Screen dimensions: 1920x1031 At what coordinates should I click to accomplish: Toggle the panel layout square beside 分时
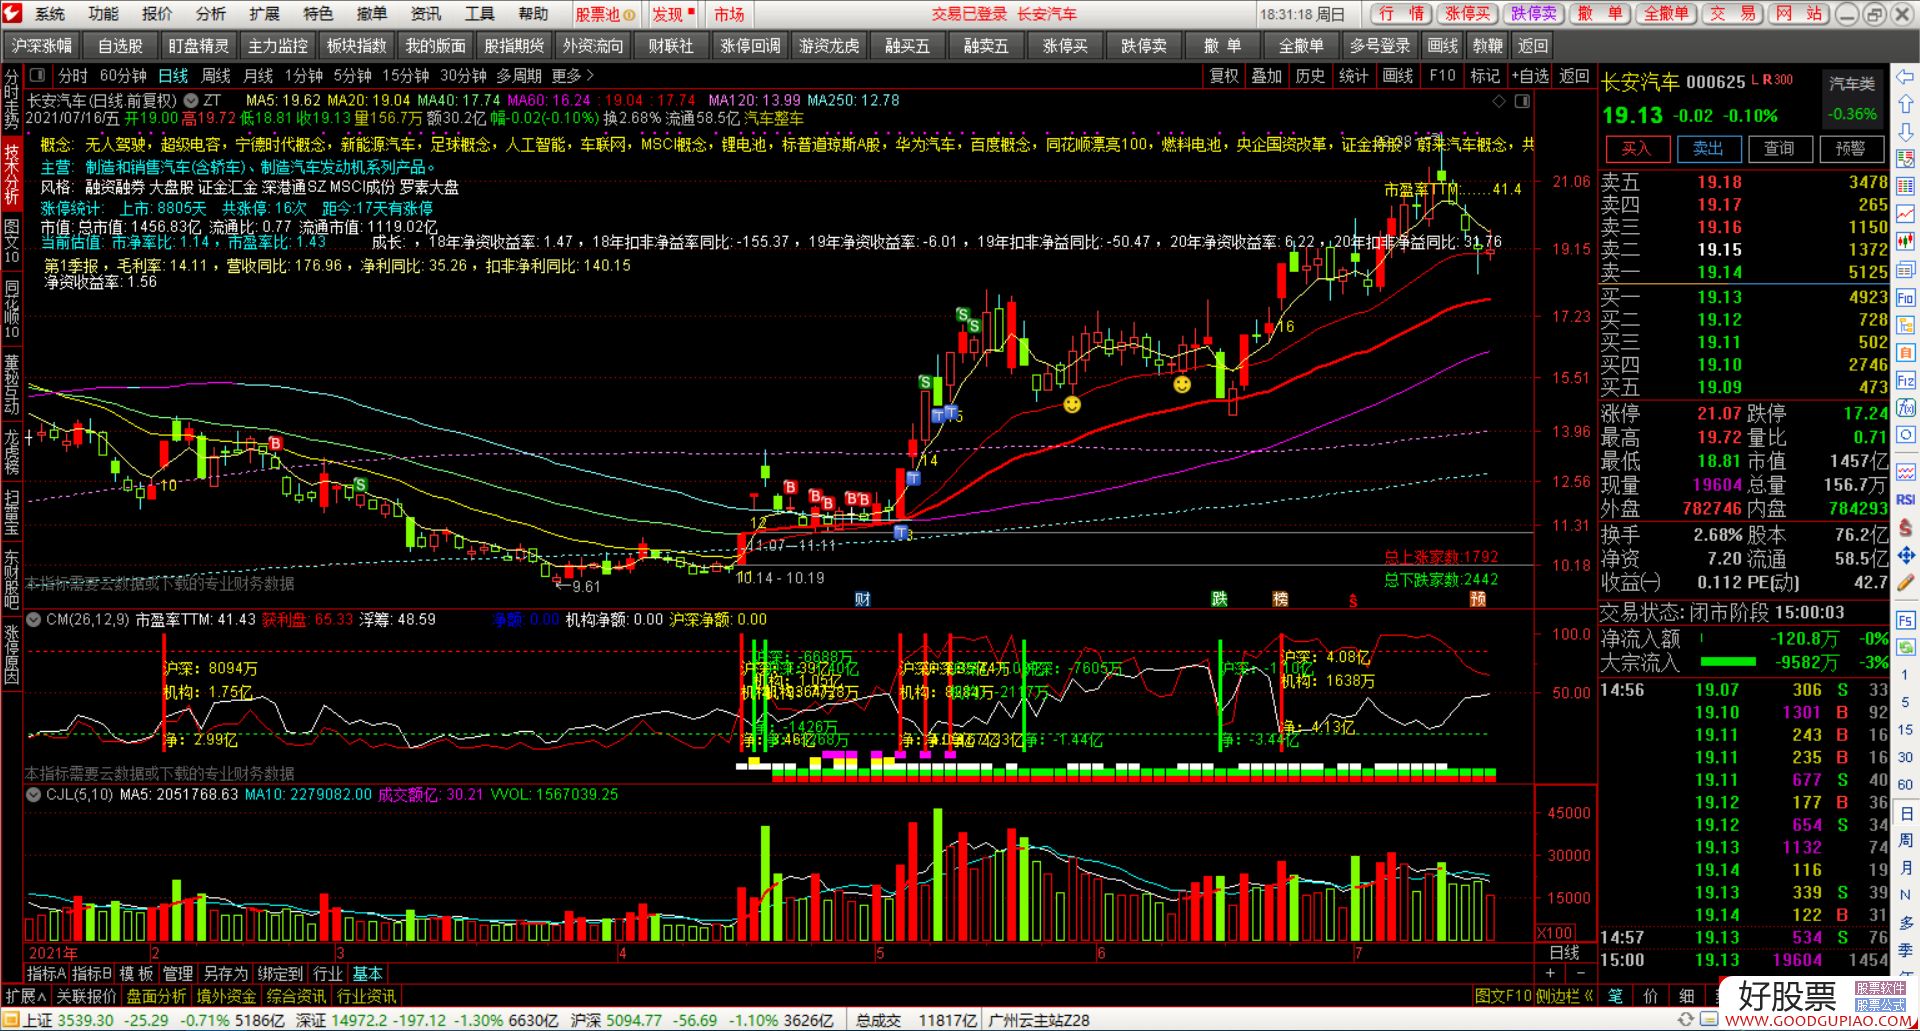click(x=38, y=76)
